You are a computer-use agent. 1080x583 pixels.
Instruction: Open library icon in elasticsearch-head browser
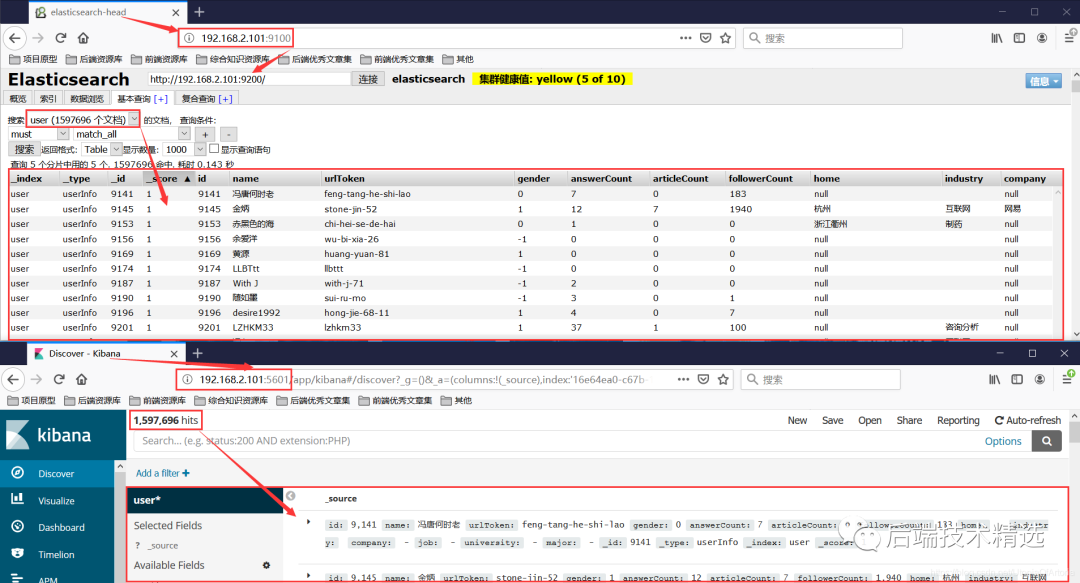997,38
